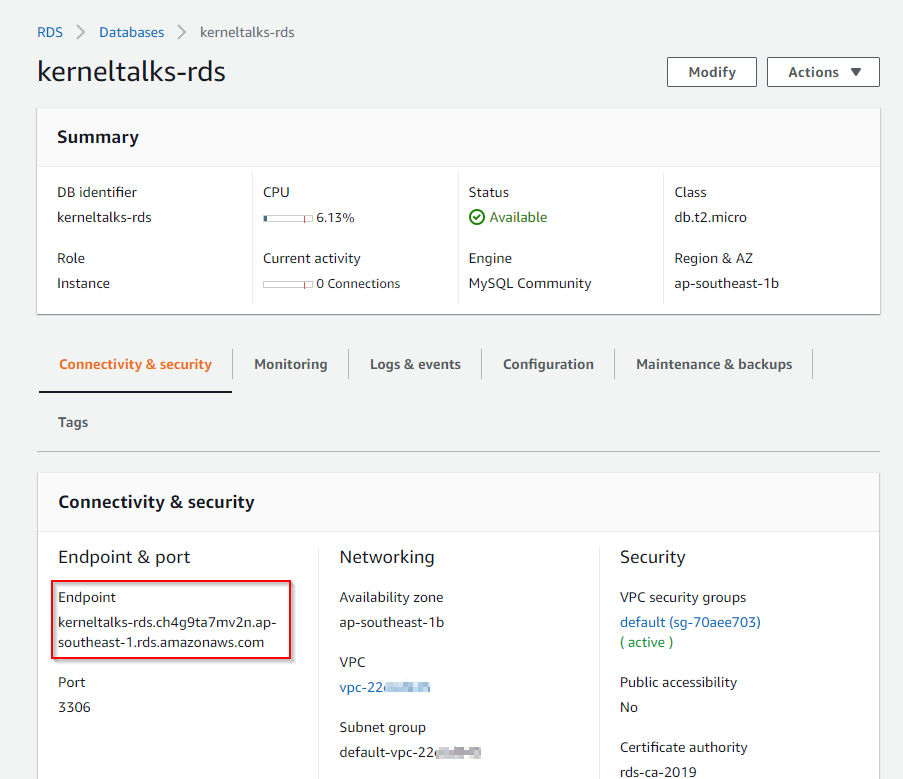Image resolution: width=903 pixels, height=779 pixels.
Task: Click default-vpc-22 subnet group value
Action: click(x=410, y=753)
